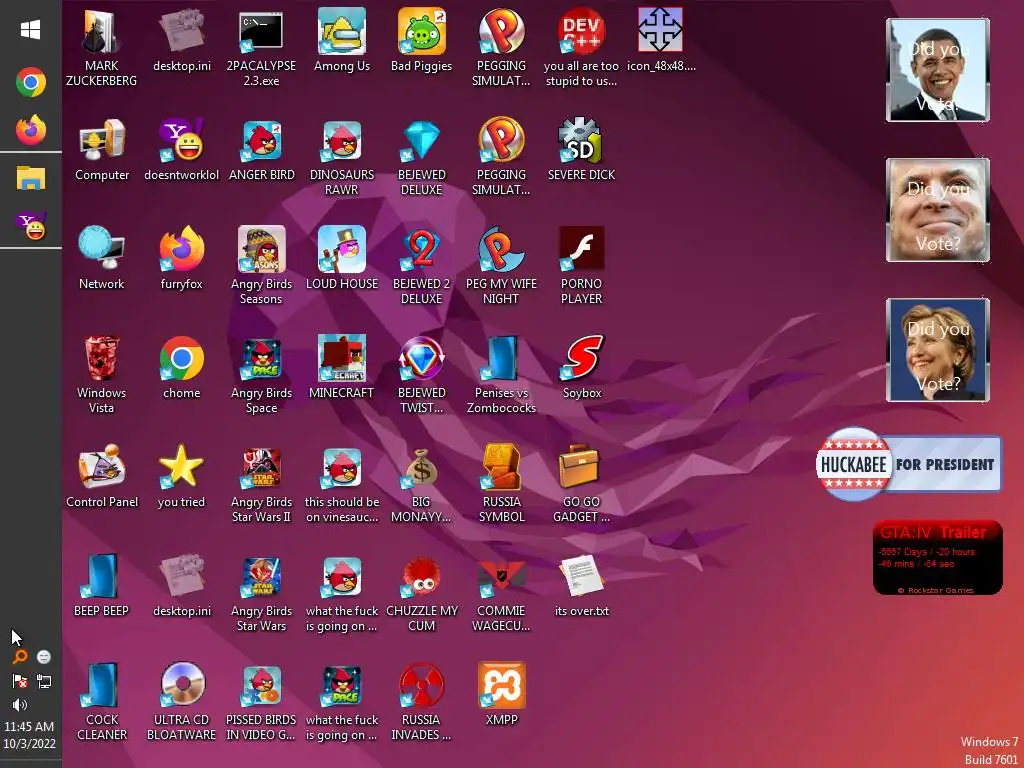Open the Control Panel icon
1024x768 pixels.
click(102, 476)
